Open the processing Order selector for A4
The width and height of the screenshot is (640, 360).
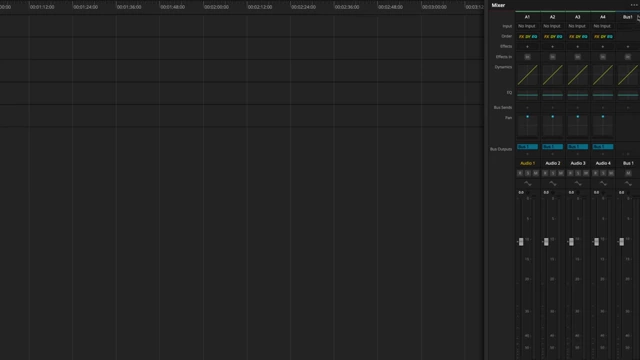(x=603, y=37)
